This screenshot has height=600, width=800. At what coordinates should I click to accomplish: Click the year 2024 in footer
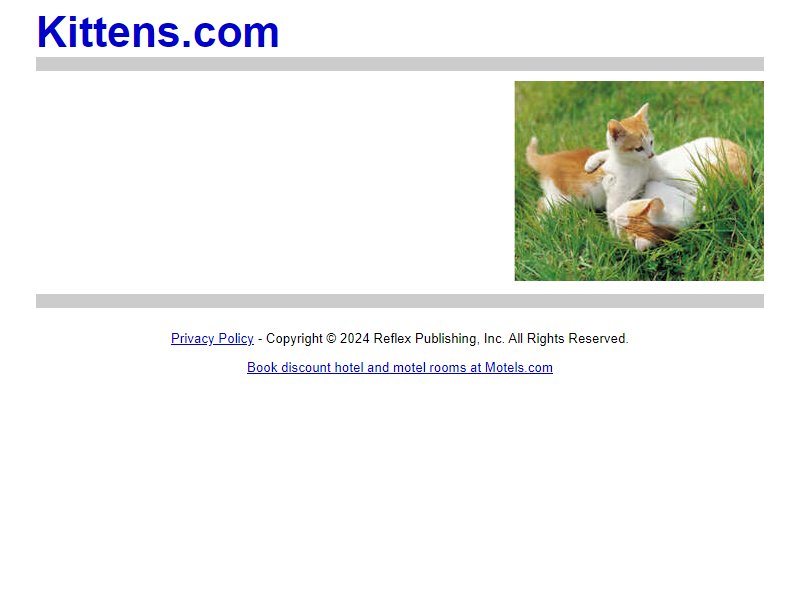click(x=355, y=339)
